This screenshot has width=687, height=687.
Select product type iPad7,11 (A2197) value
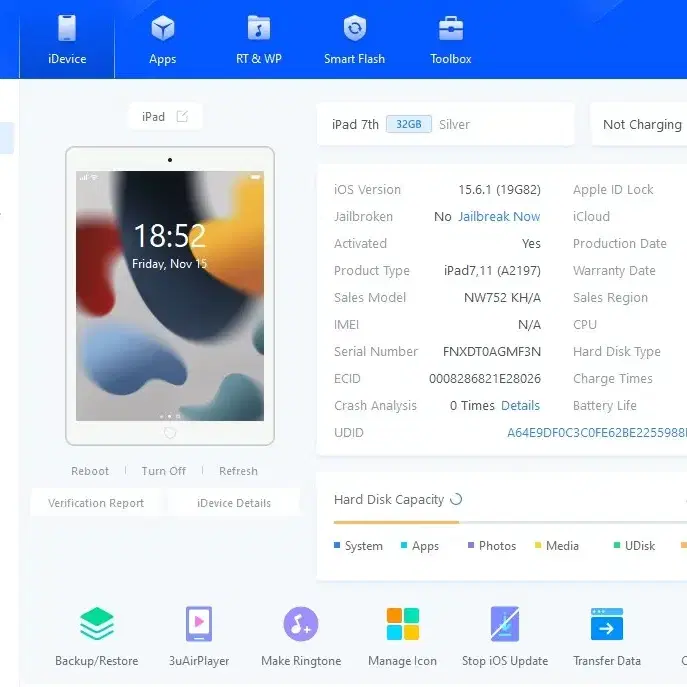click(492, 271)
